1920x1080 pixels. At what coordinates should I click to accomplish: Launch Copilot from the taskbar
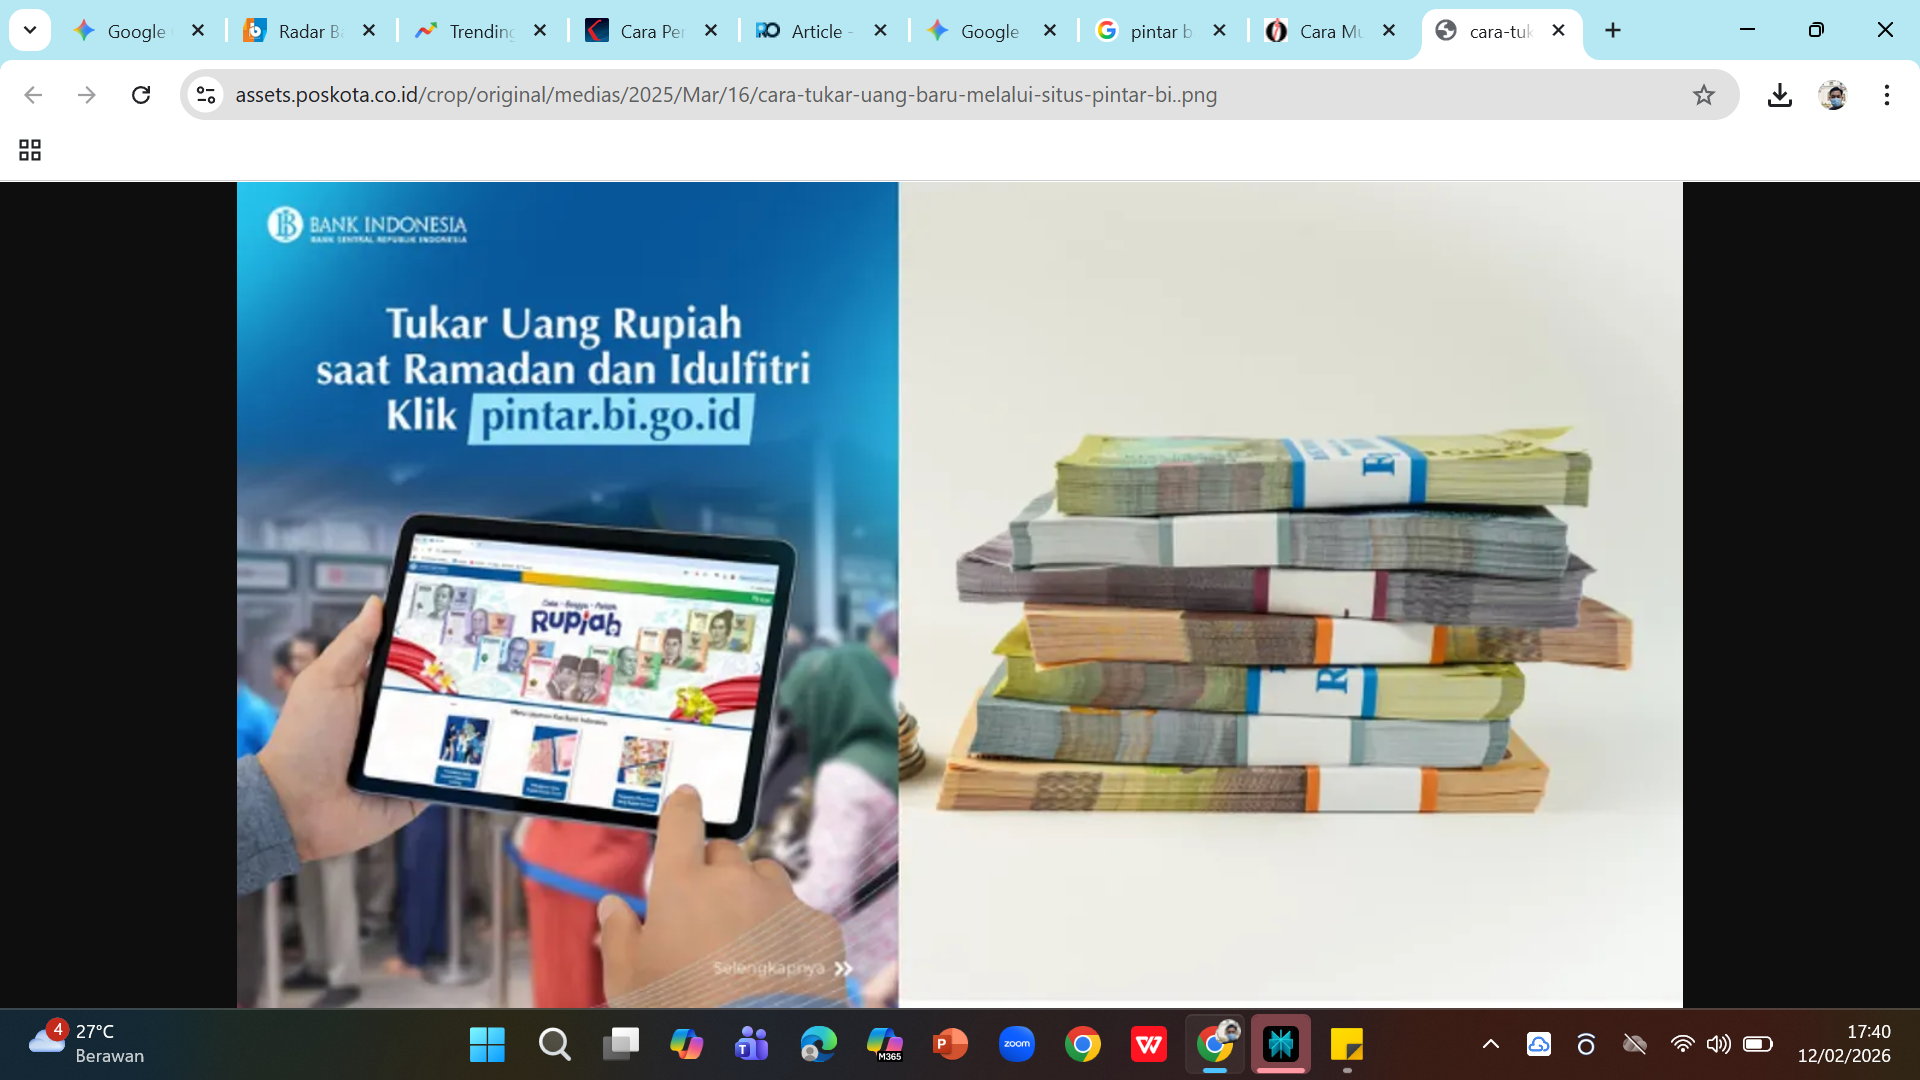coord(686,1045)
